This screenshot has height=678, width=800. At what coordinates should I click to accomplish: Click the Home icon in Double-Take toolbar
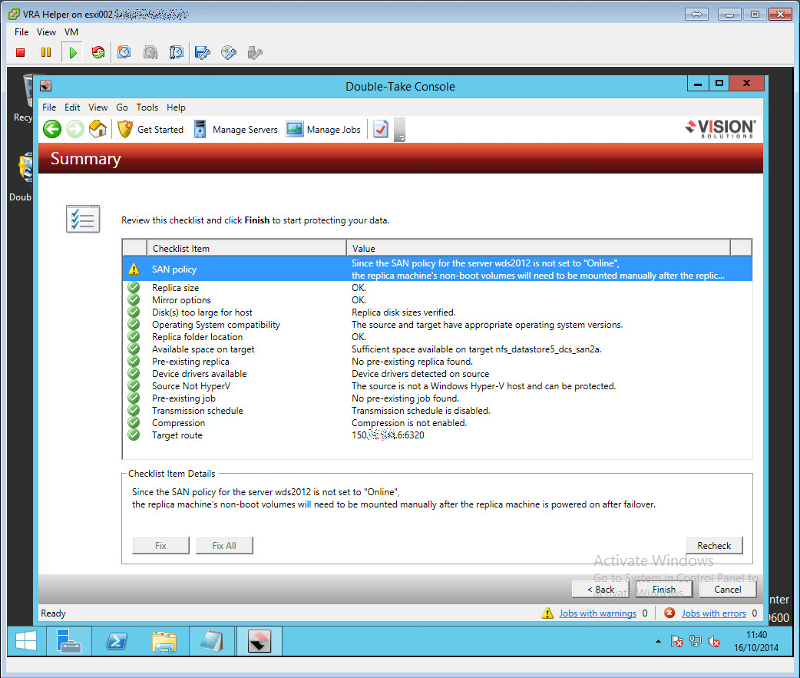[97, 129]
